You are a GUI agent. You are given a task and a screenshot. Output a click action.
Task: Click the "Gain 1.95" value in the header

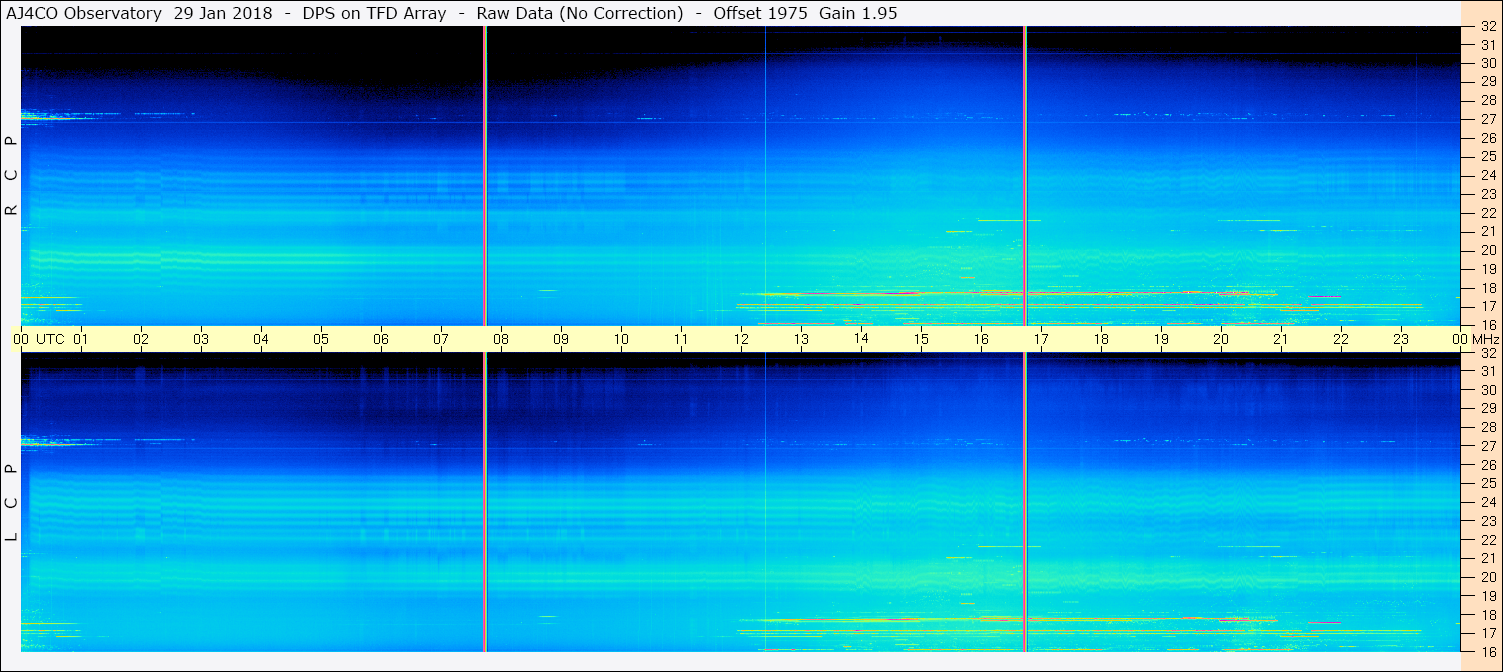click(x=858, y=14)
